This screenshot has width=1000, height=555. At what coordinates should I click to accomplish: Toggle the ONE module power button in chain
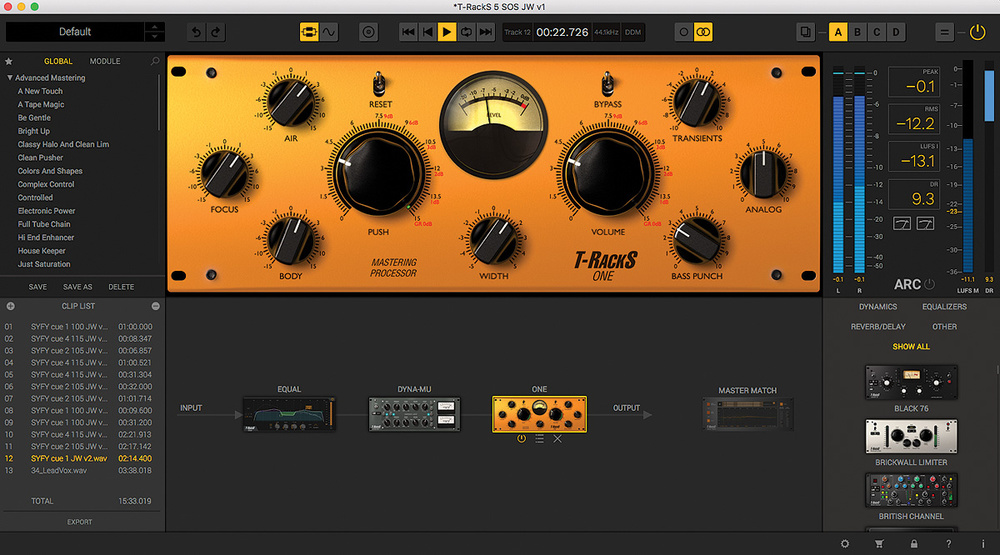coord(521,438)
